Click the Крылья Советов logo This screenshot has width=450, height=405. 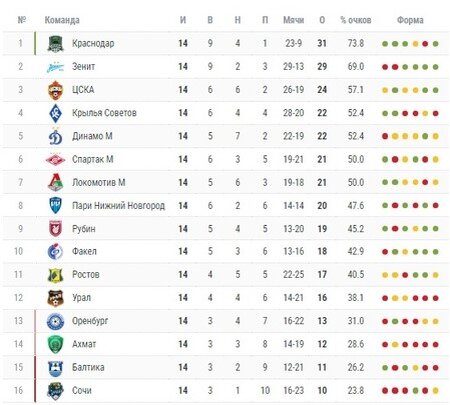[55, 113]
